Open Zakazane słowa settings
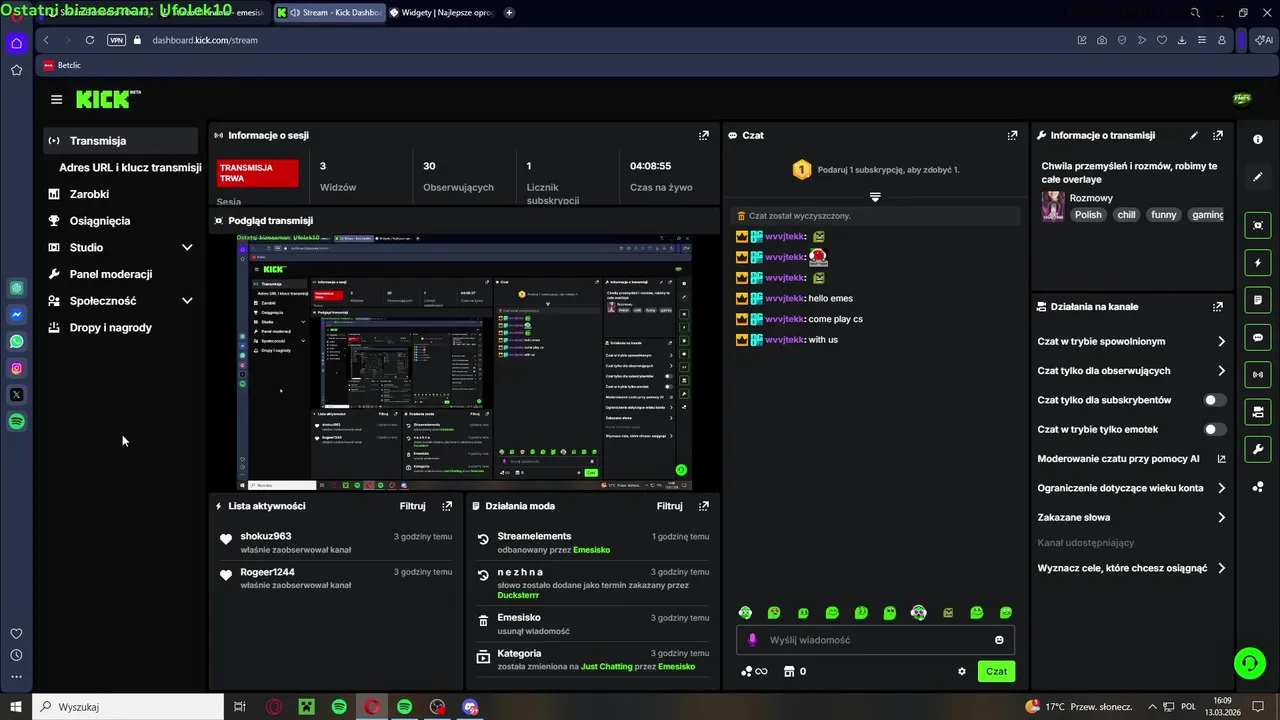 point(1131,517)
